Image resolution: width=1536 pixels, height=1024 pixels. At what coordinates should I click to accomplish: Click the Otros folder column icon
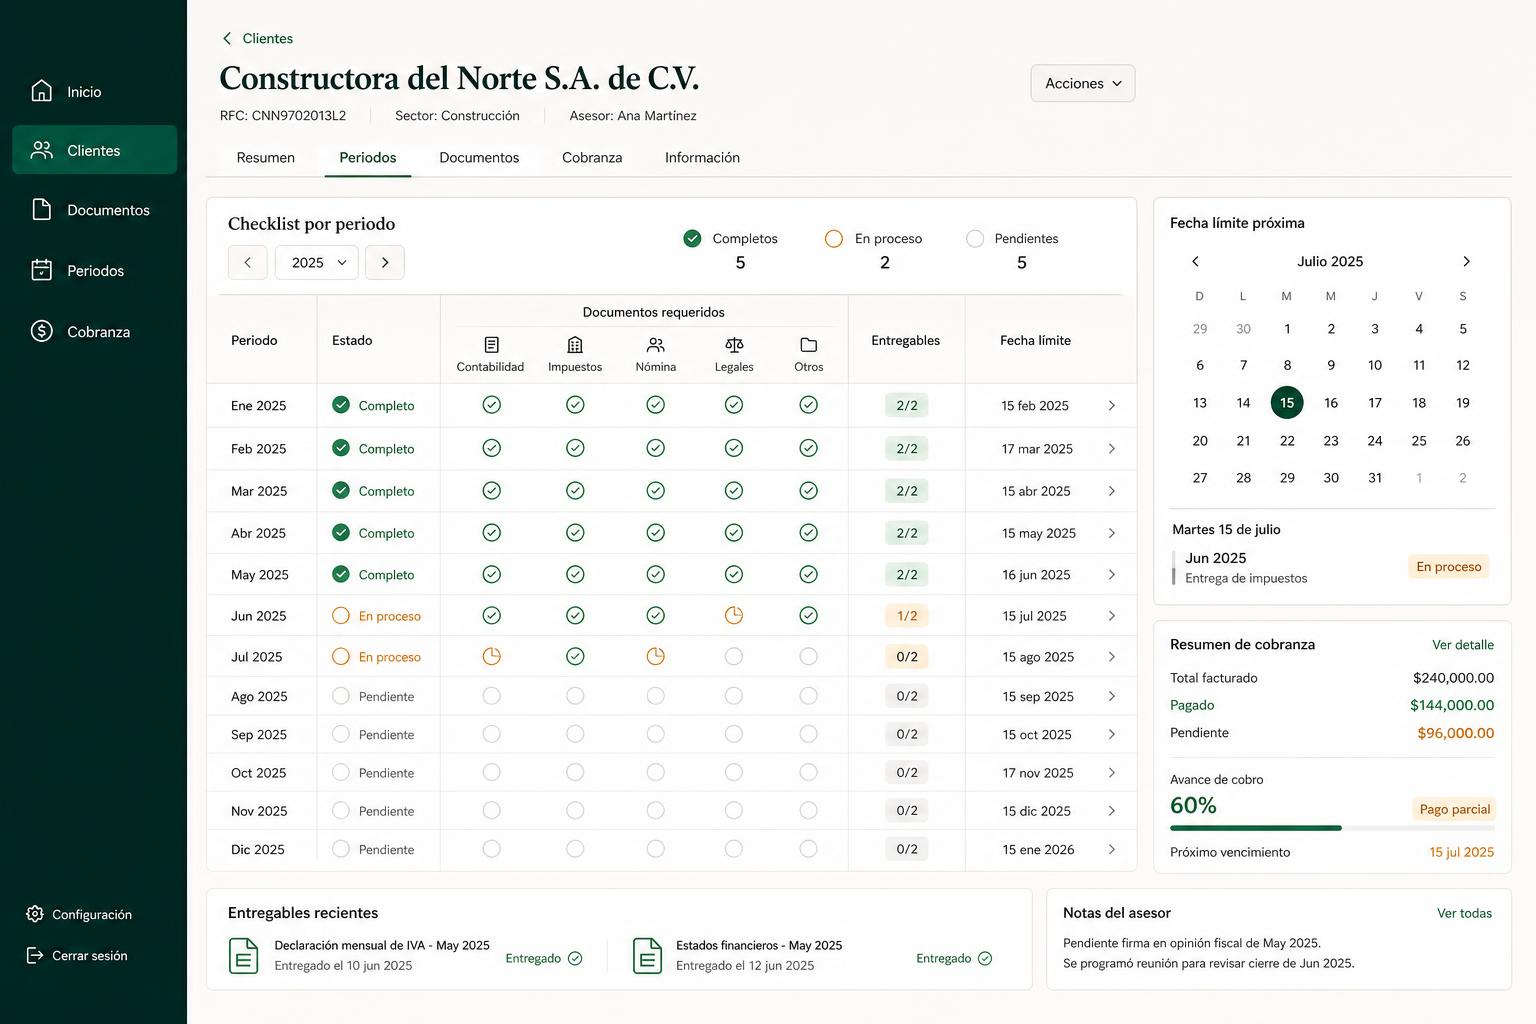pos(809,345)
